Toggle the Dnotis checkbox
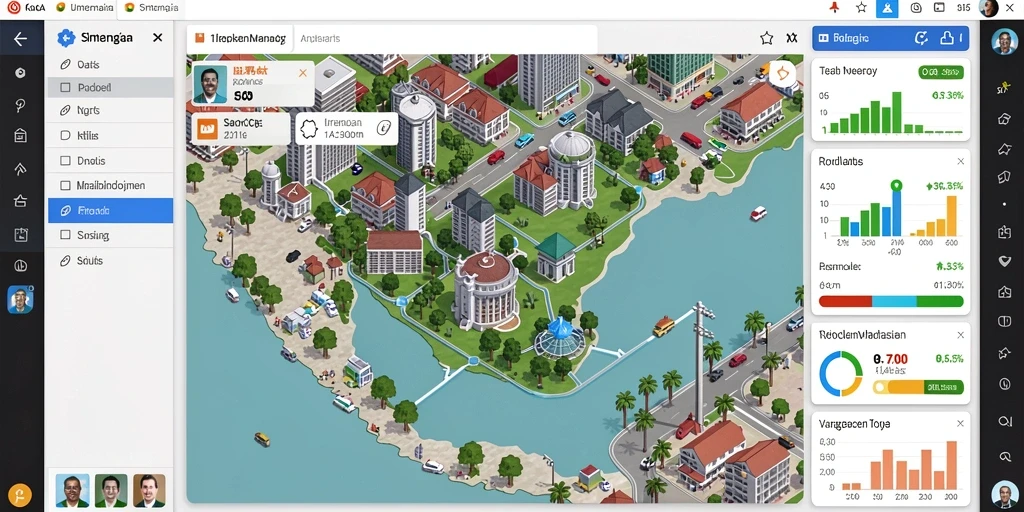Image resolution: width=1024 pixels, height=512 pixels. tap(65, 161)
